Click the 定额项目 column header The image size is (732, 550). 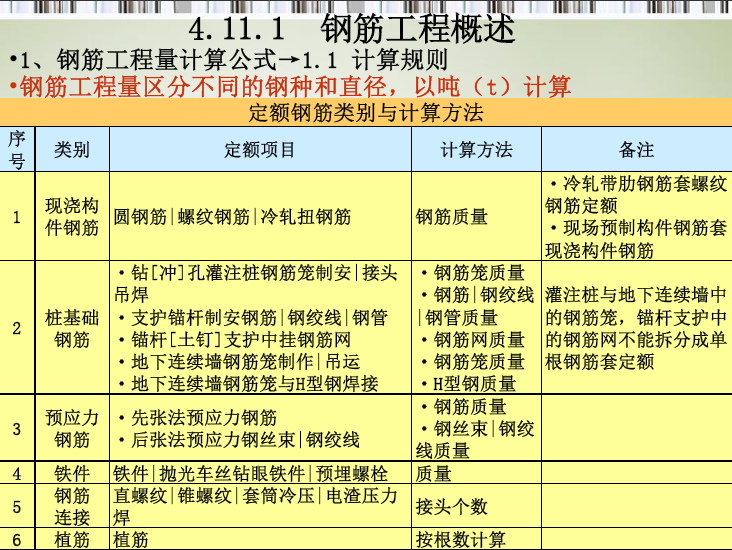tap(259, 150)
